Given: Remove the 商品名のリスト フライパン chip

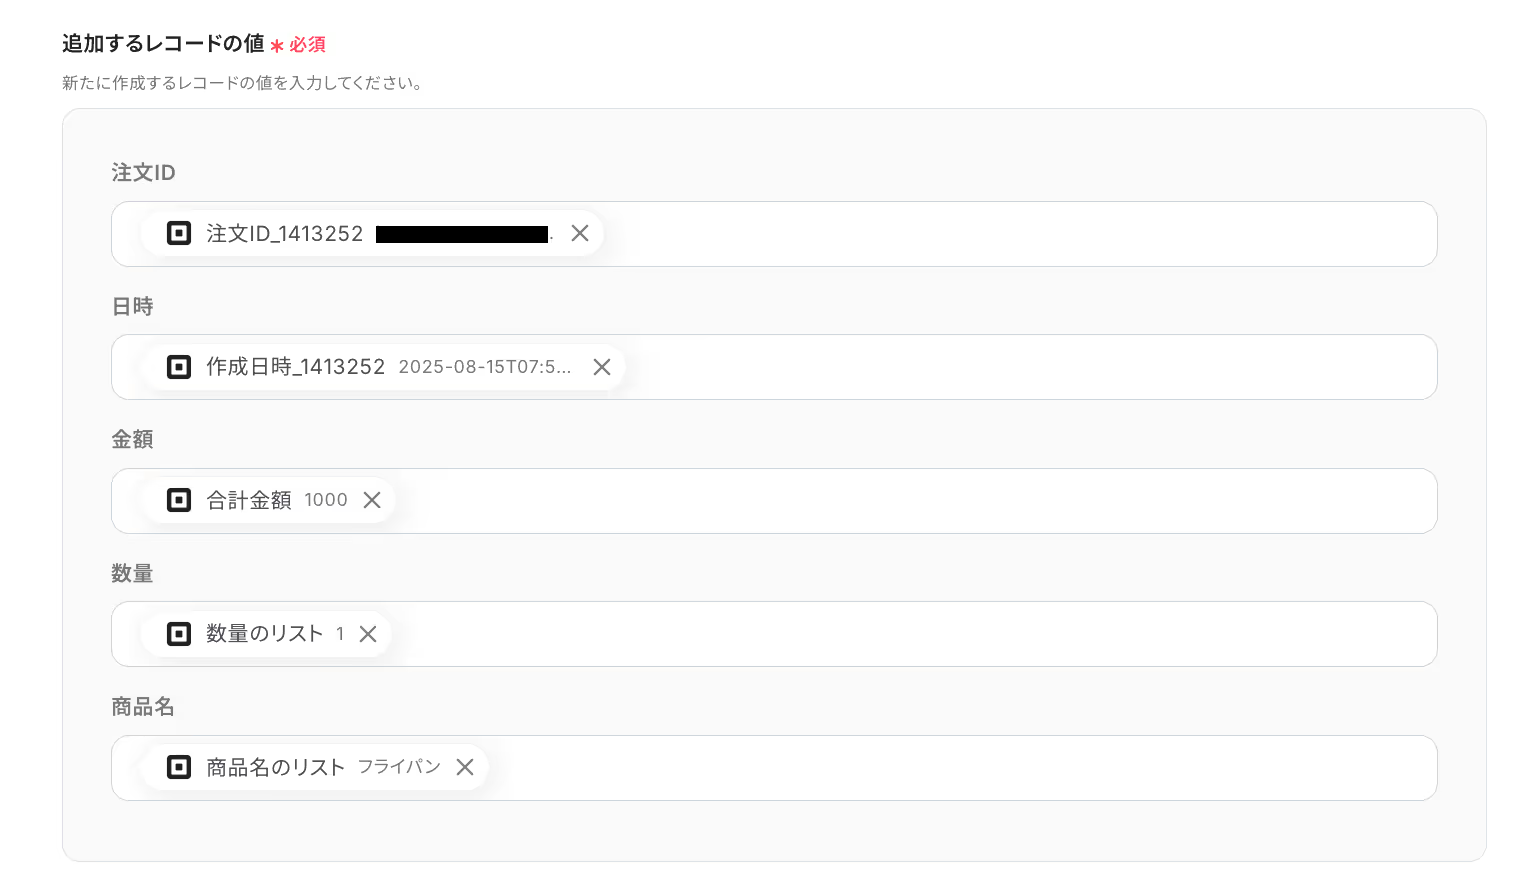Looking at the screenshot, I should [x=465, y=767].
